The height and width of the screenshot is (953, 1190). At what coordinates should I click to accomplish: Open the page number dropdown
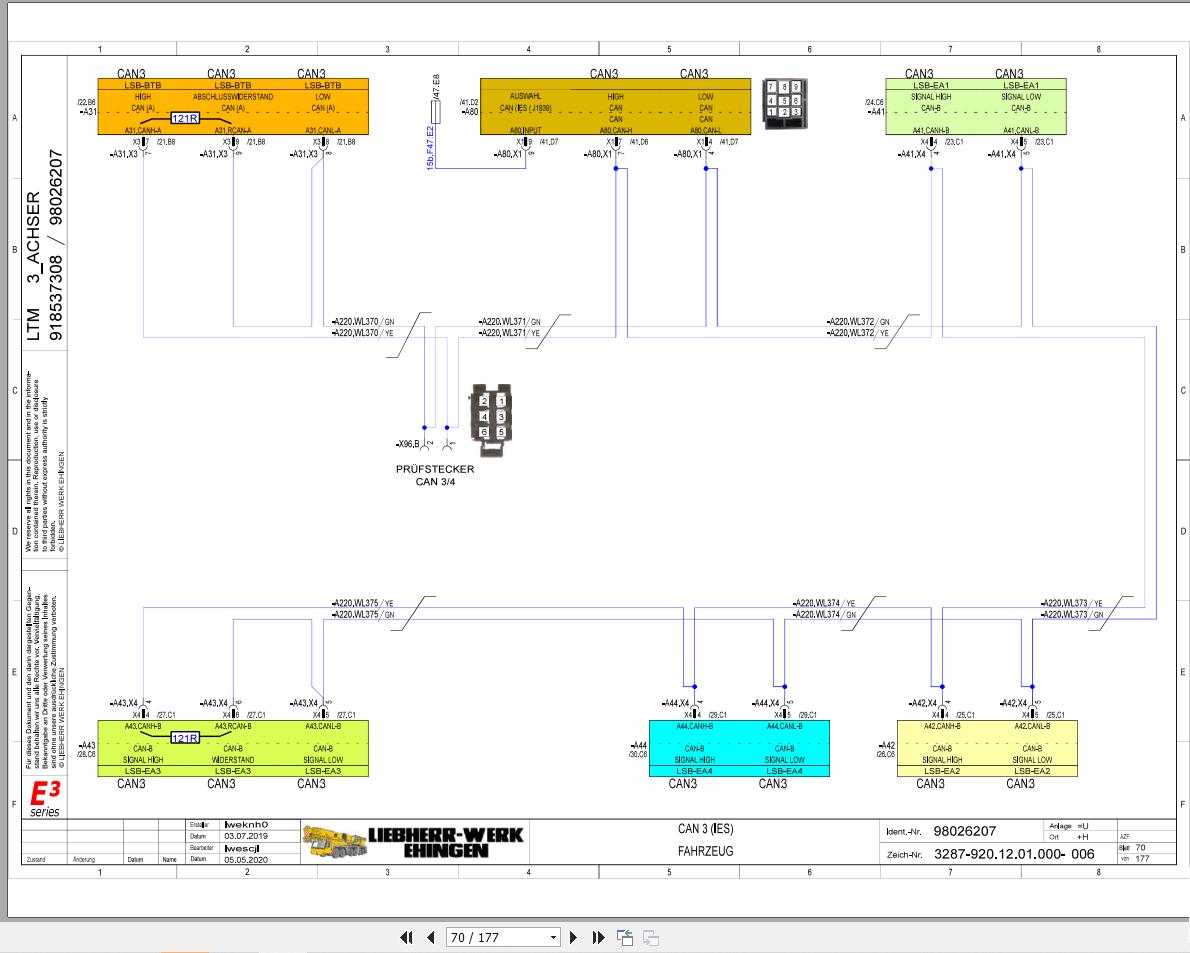[552, 937]
